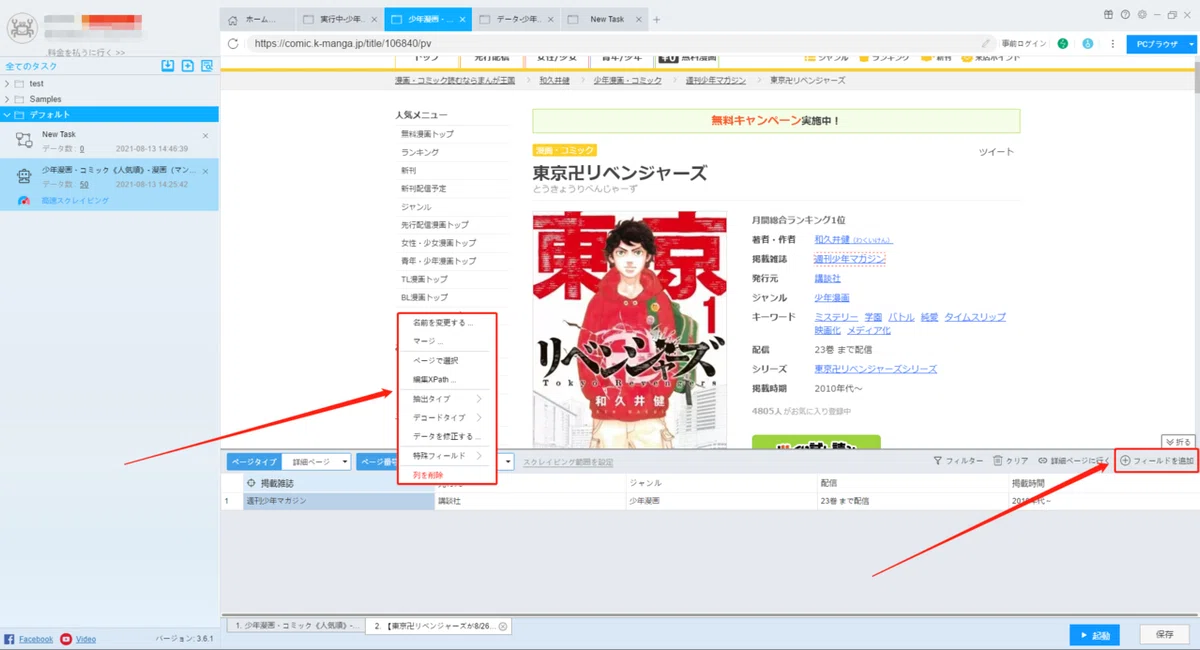Click the robot icon of 少年漫画 task
The width and height of the screenshot is (1200, 650).
[x=24, y=176]
